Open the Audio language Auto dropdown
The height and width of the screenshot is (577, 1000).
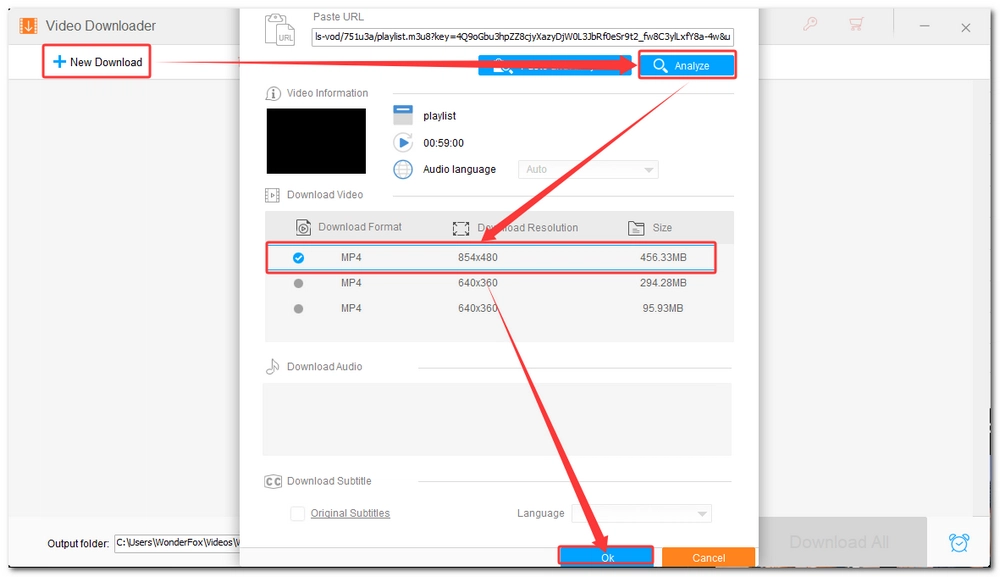[588, 170]
